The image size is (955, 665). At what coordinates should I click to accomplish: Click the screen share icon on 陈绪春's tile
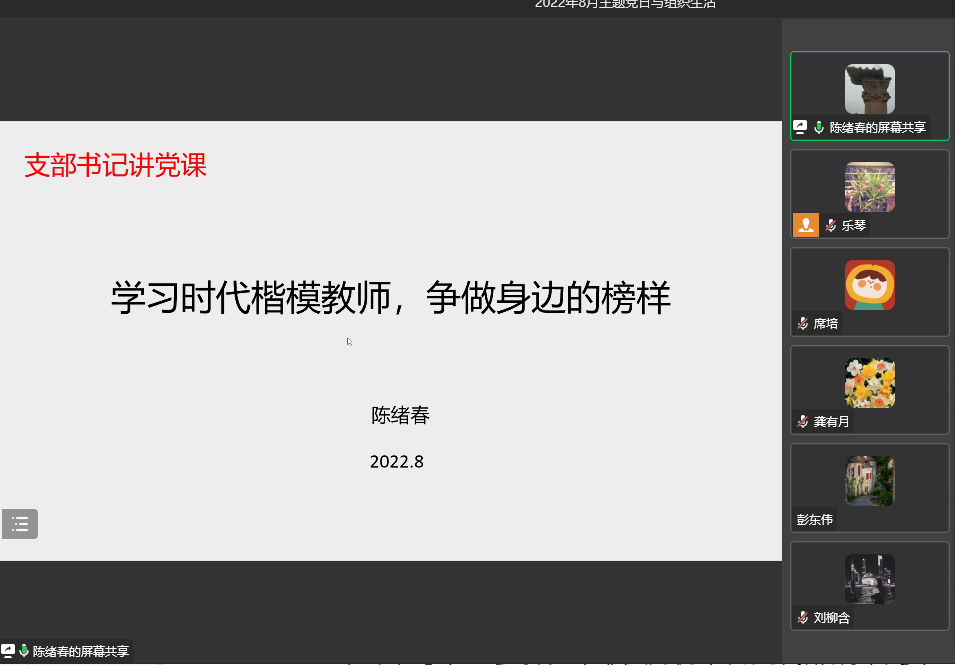click(800, 127)
